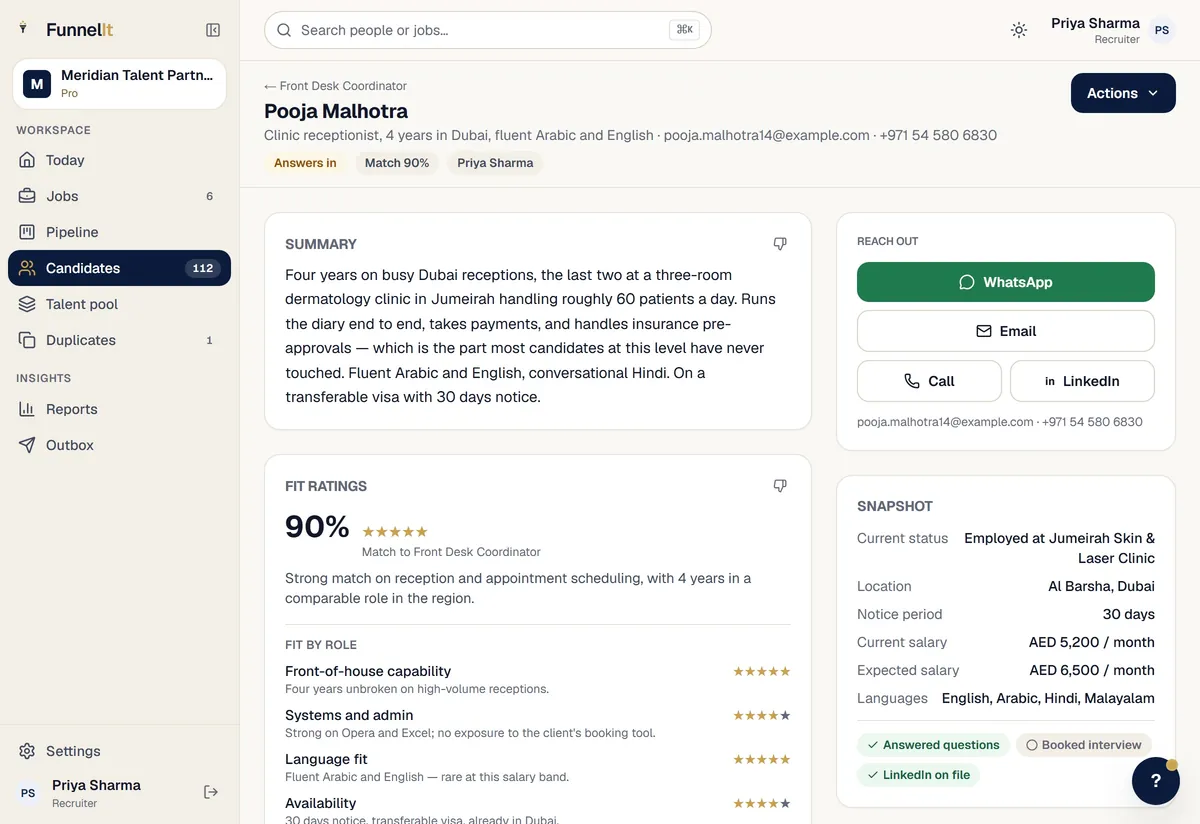Go to Jobs section
This screenshot has height=824, width=1200.
(119, 196)
